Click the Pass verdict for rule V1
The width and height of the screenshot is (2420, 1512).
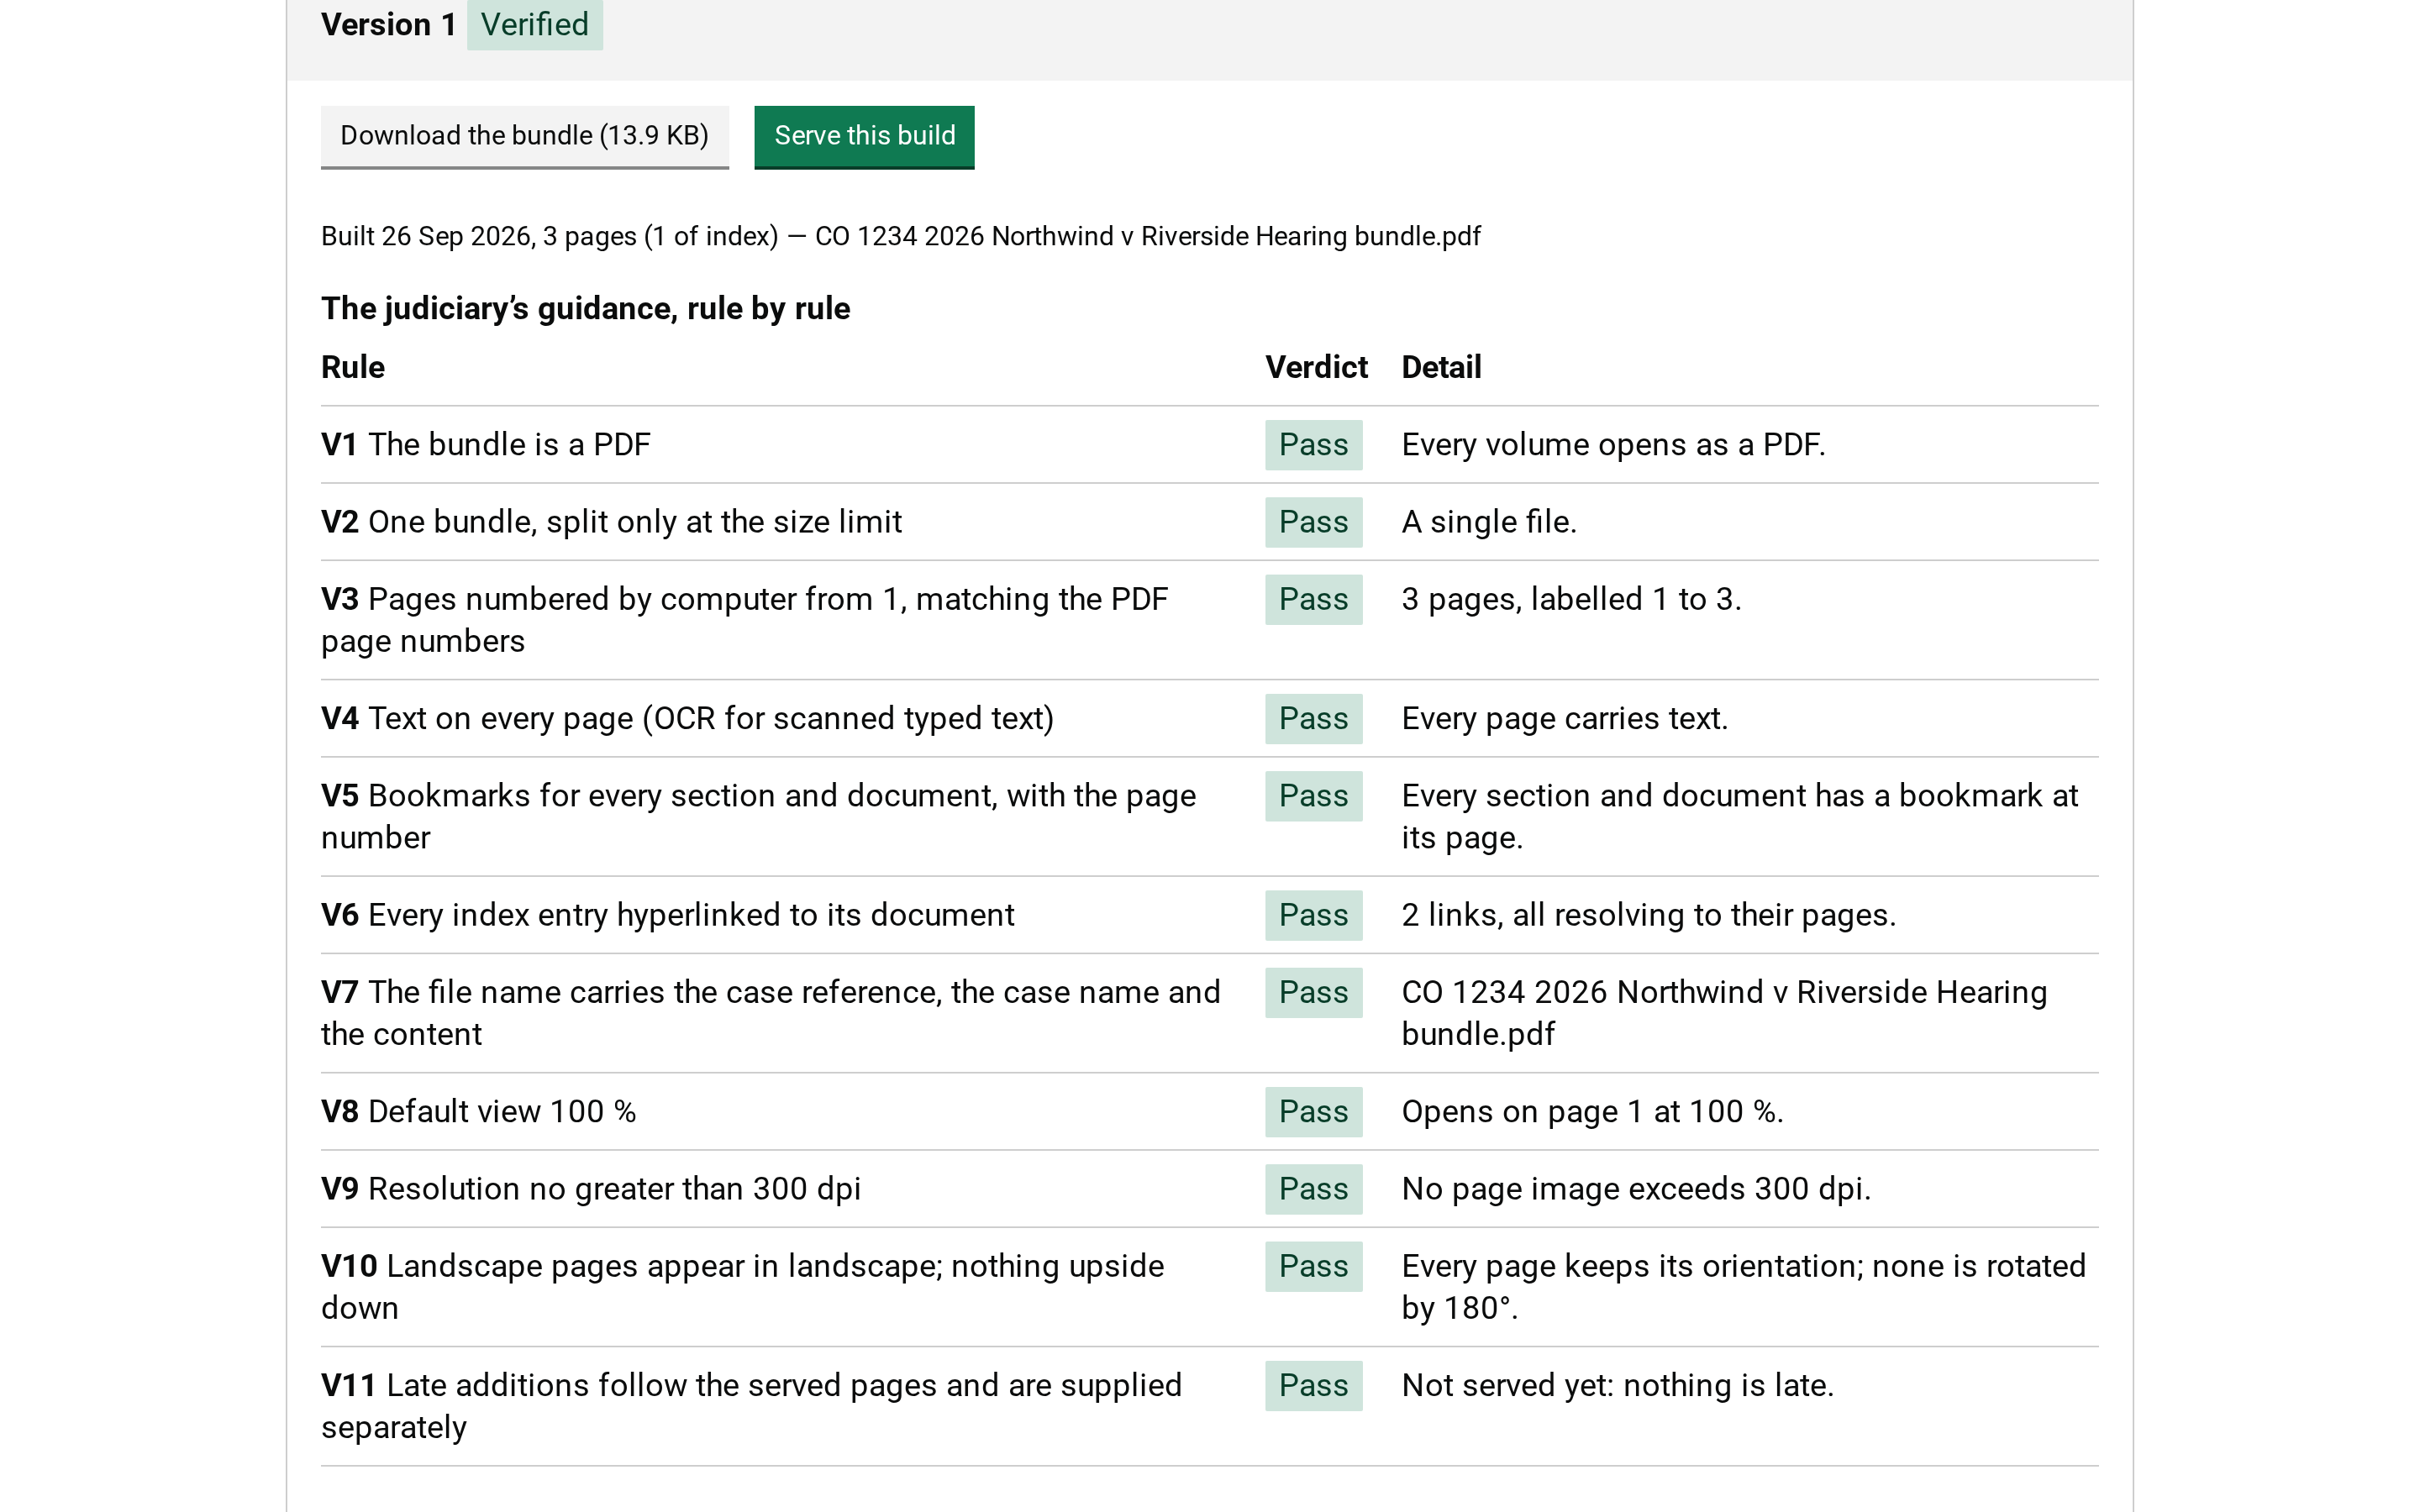point(1313,445)
